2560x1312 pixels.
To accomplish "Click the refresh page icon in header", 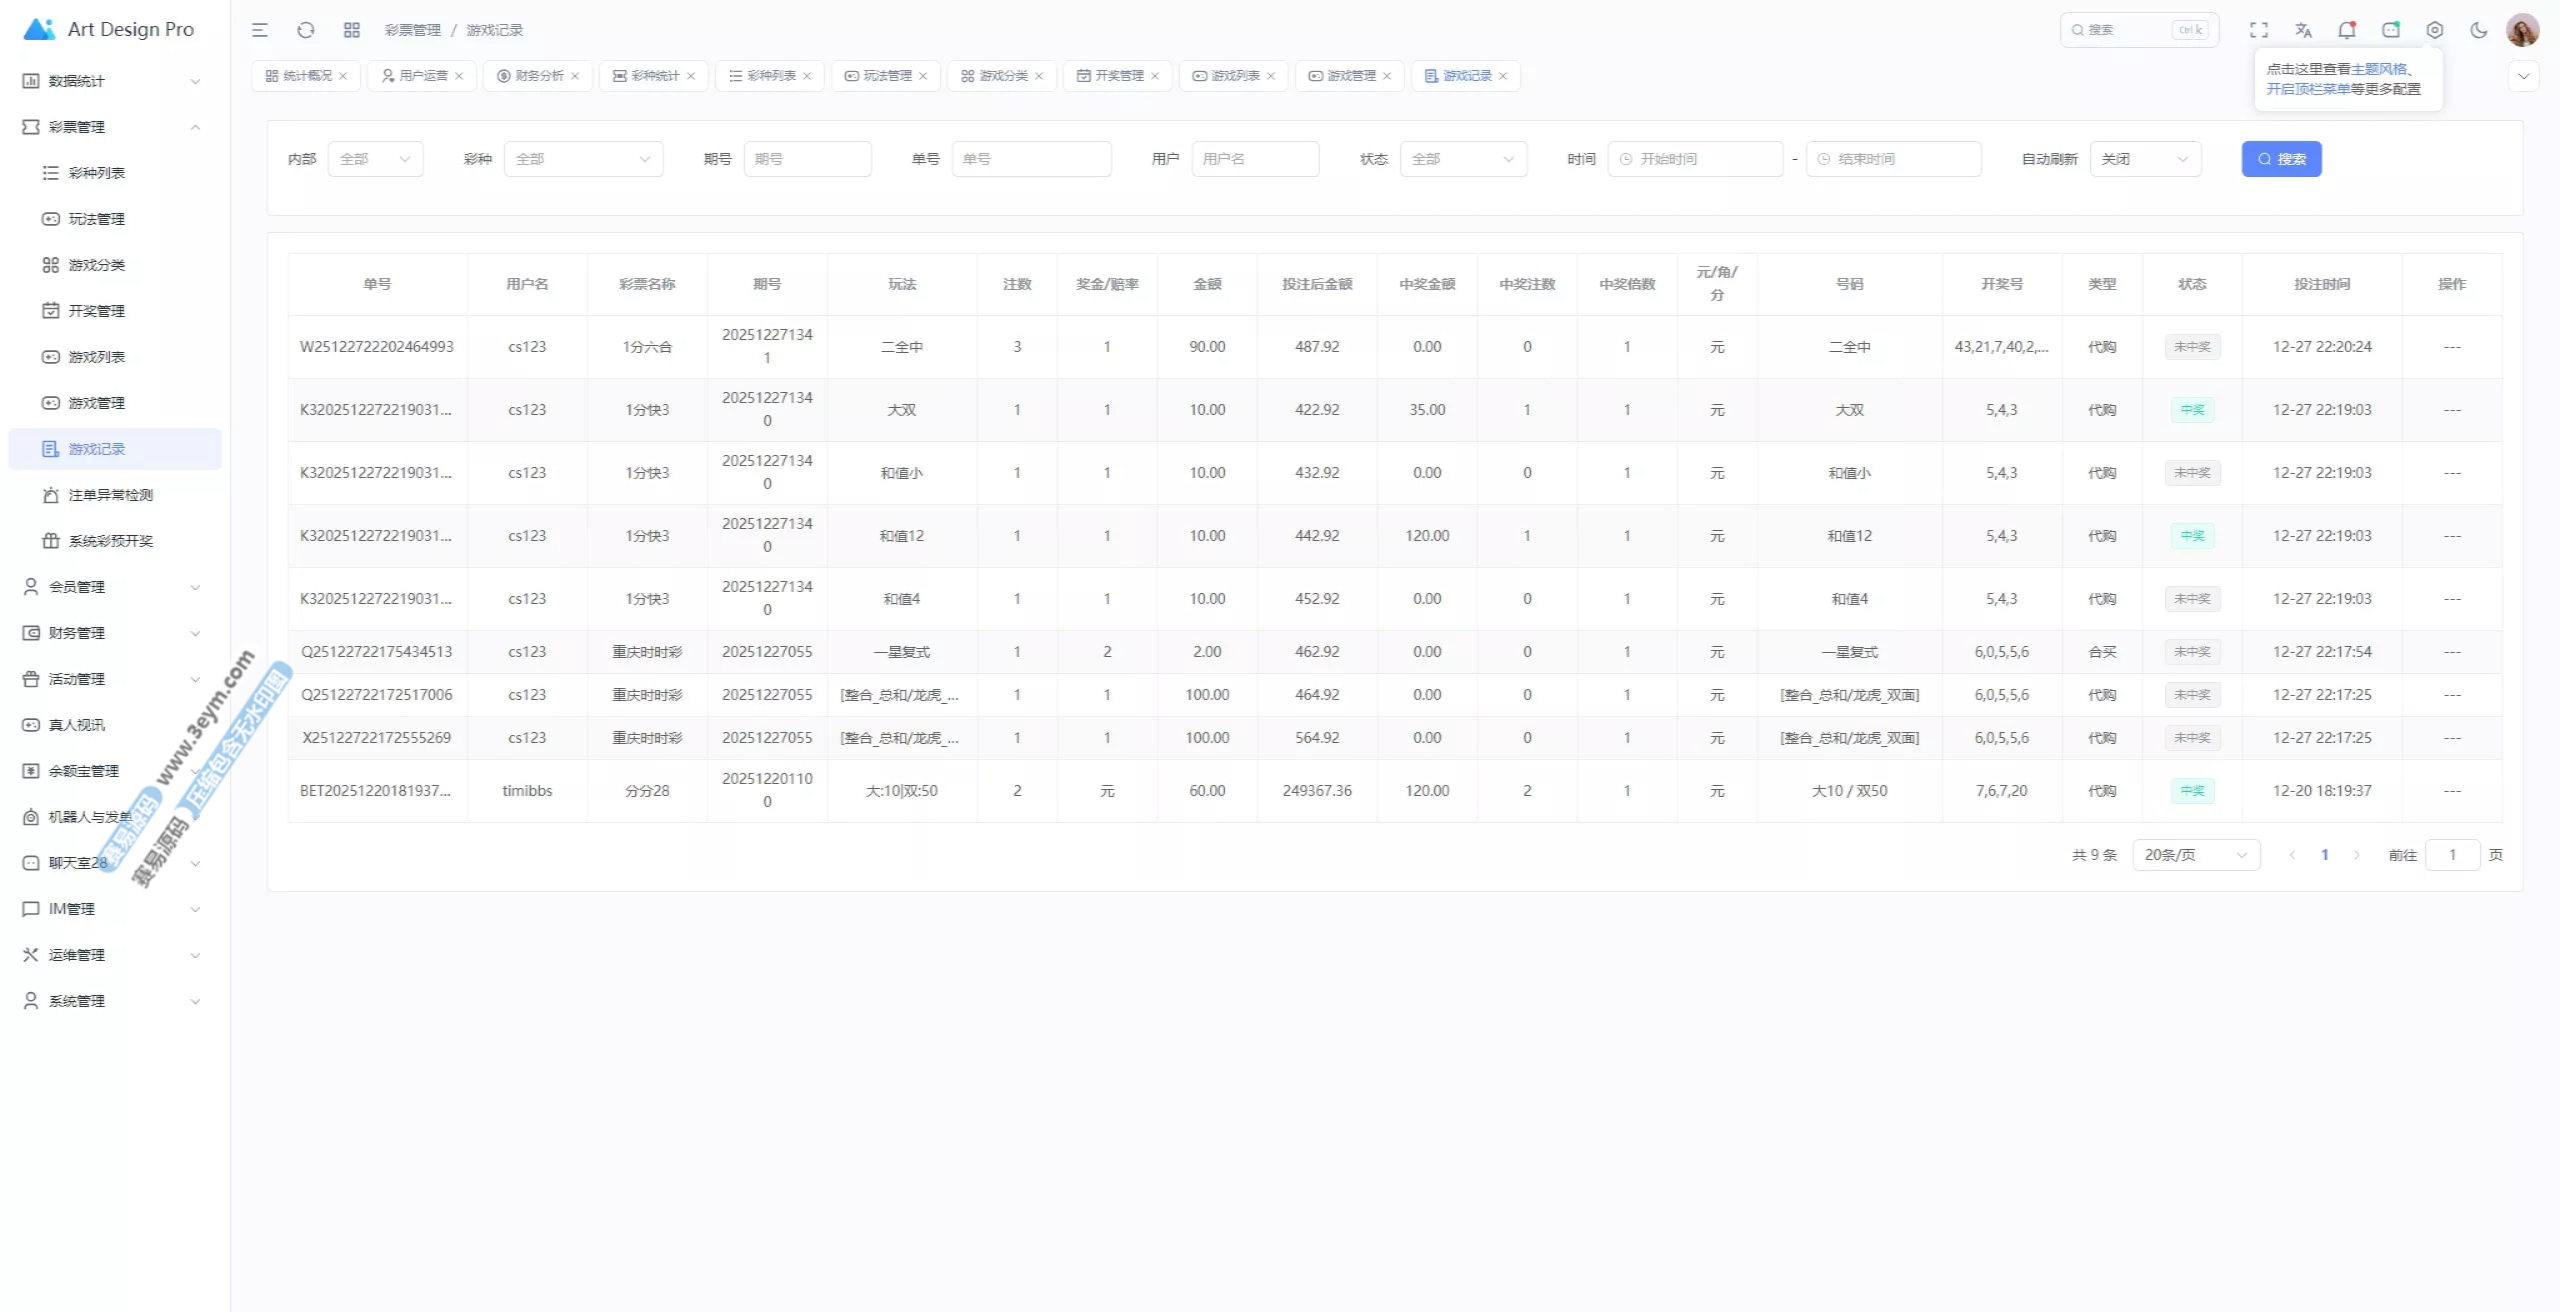I will (x=306, y=30).
